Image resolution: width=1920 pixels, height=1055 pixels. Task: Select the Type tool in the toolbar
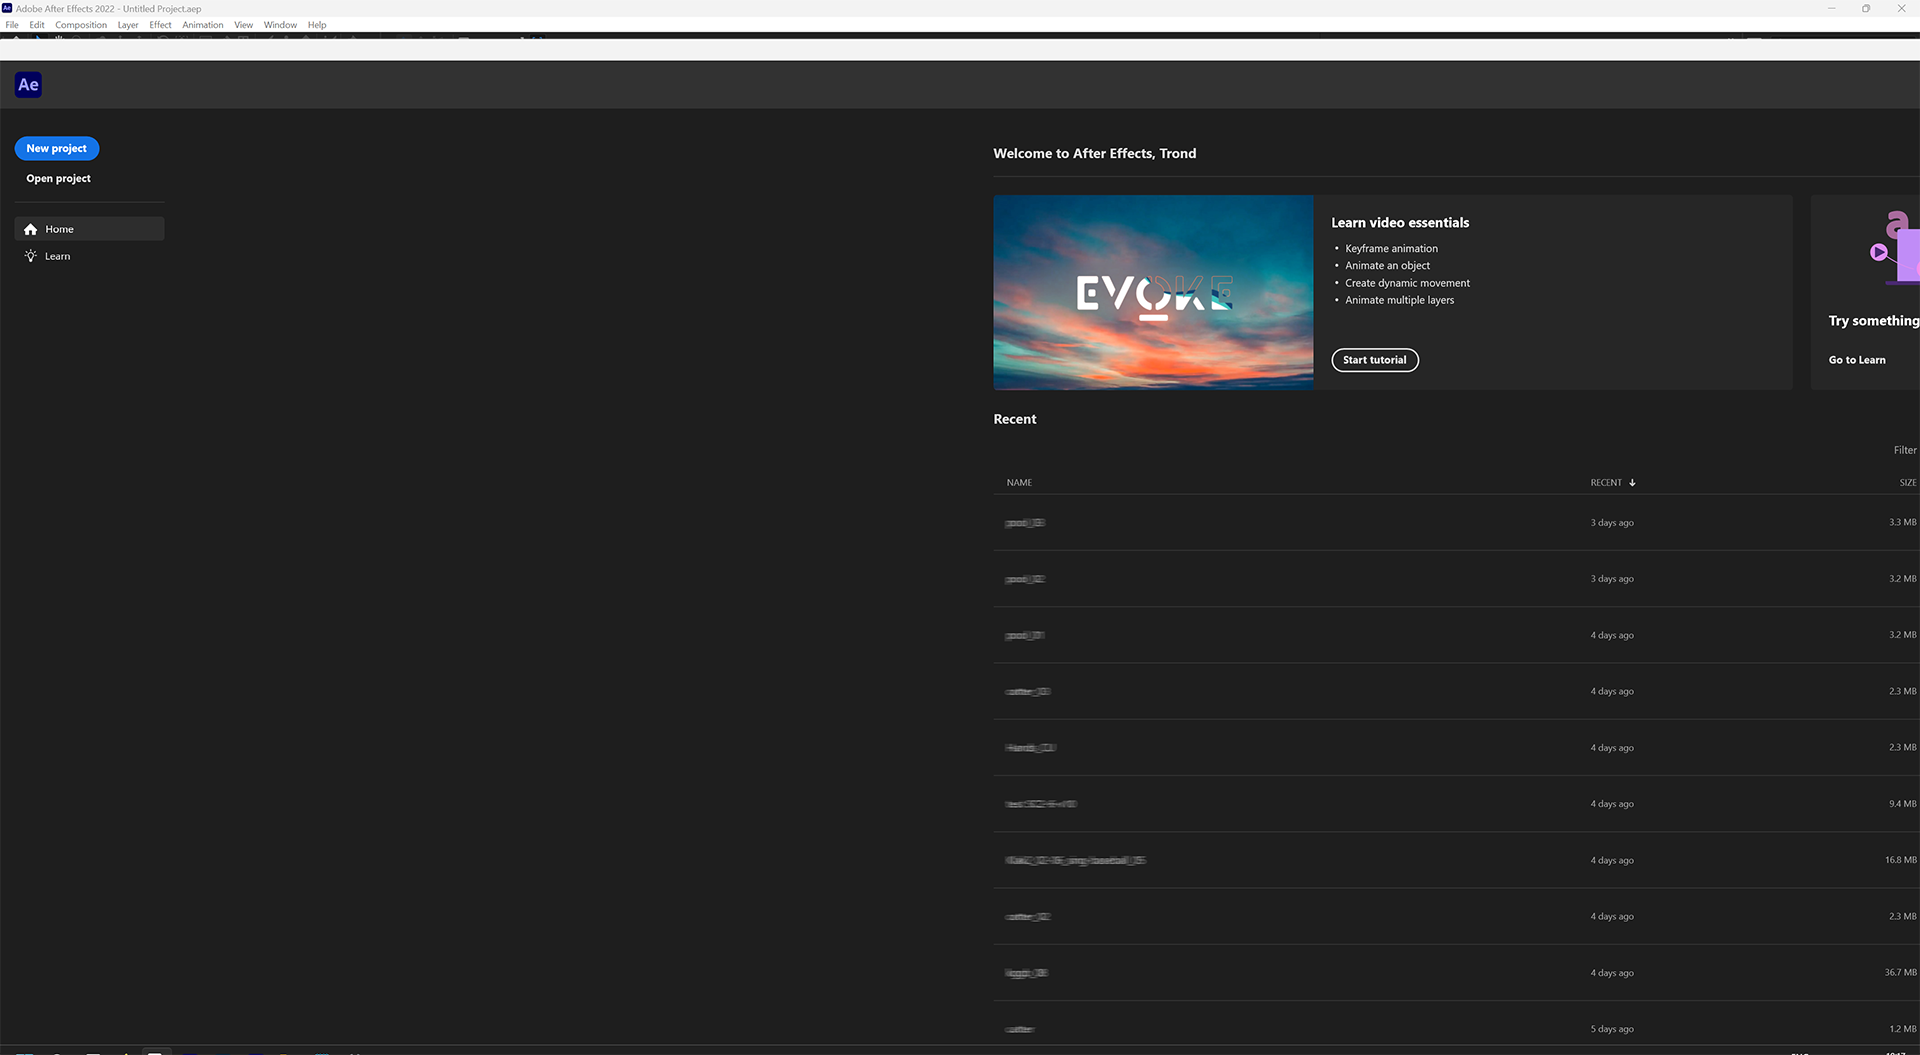coord(243,38)
